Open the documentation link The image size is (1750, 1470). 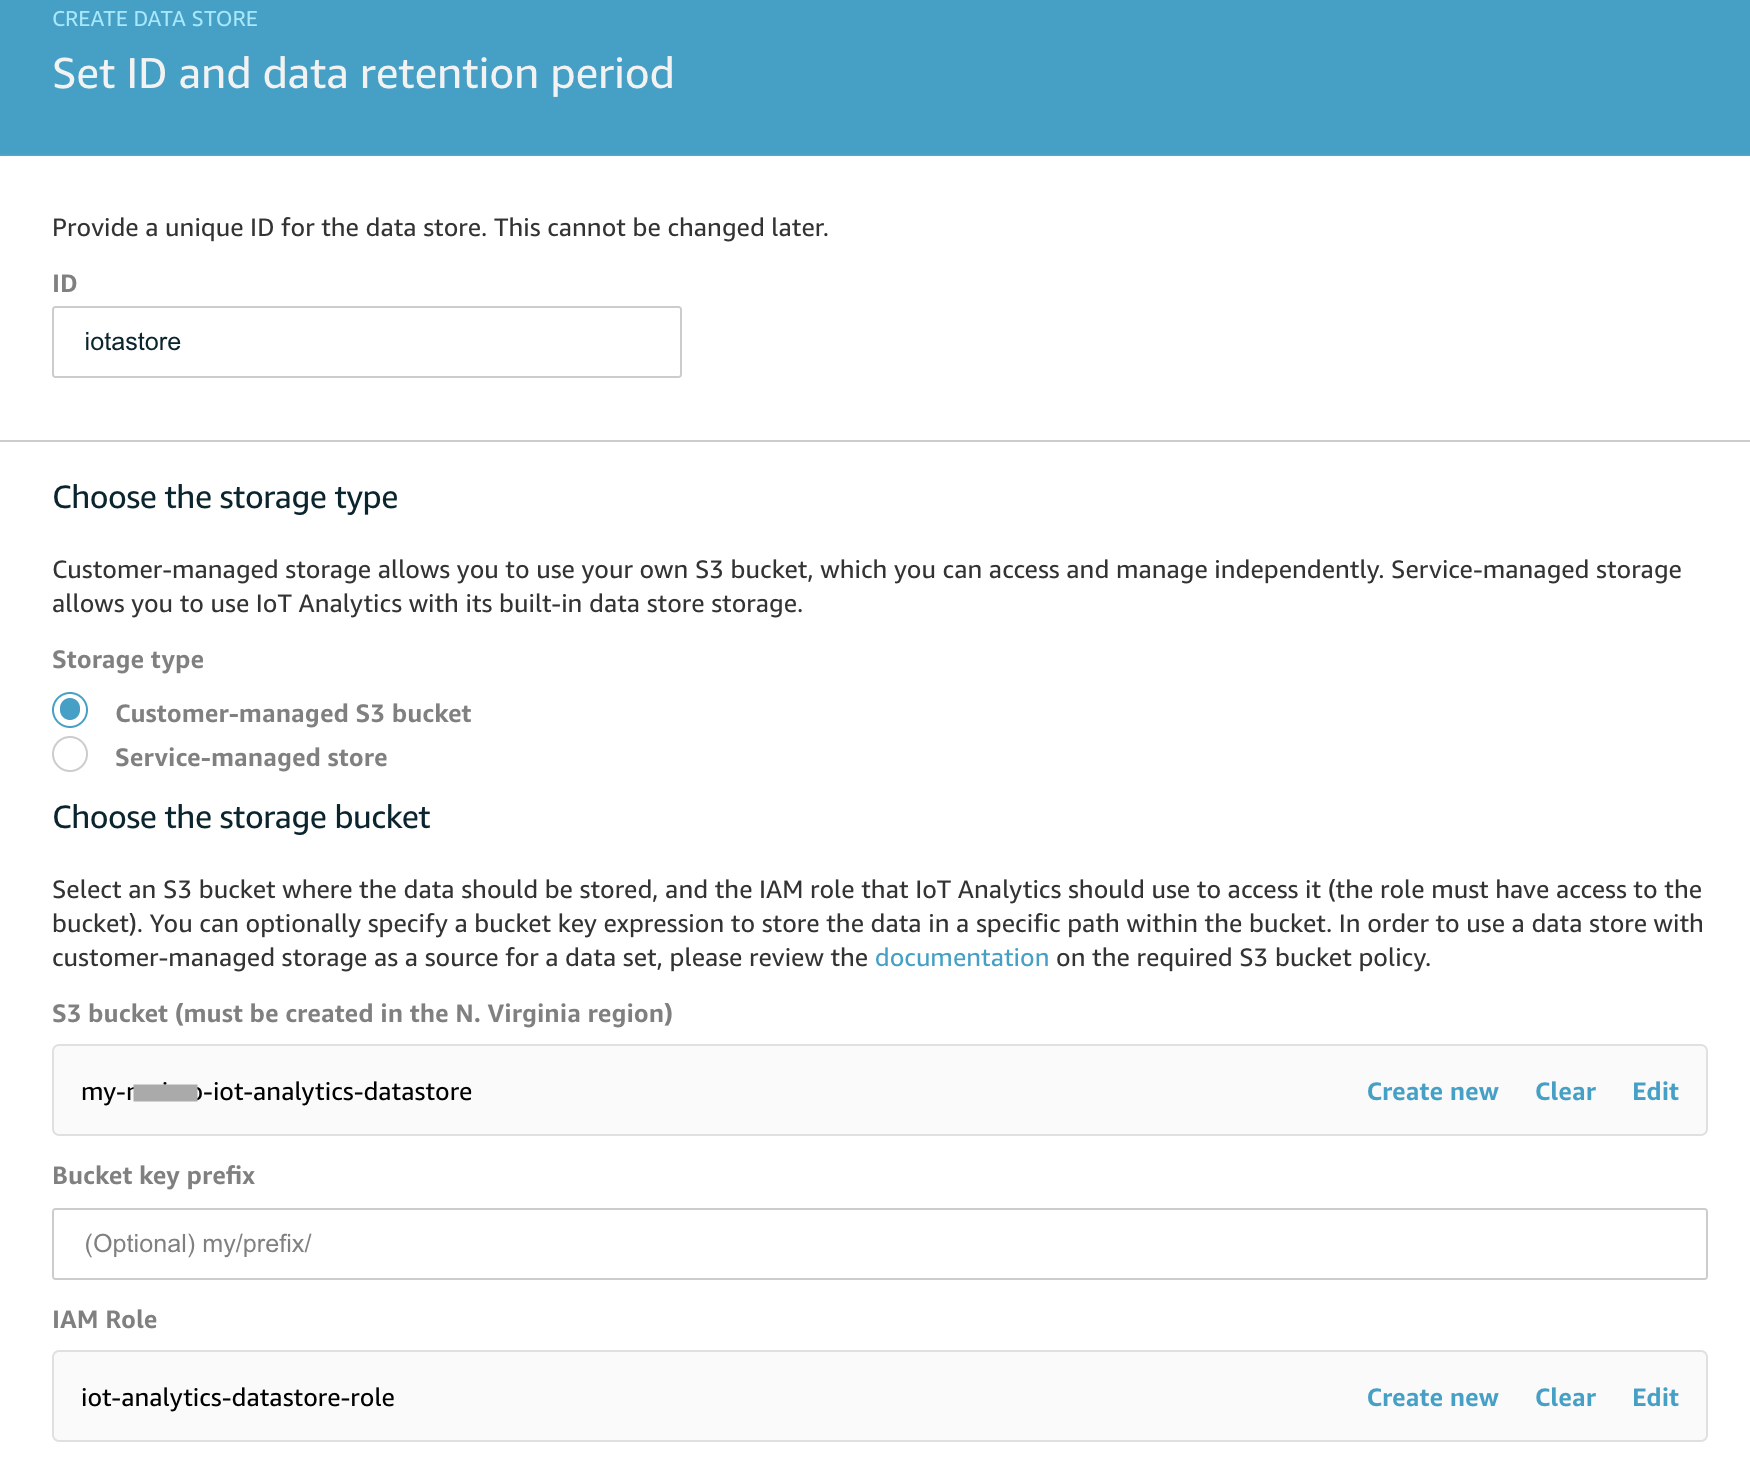(x=961, y=957)
